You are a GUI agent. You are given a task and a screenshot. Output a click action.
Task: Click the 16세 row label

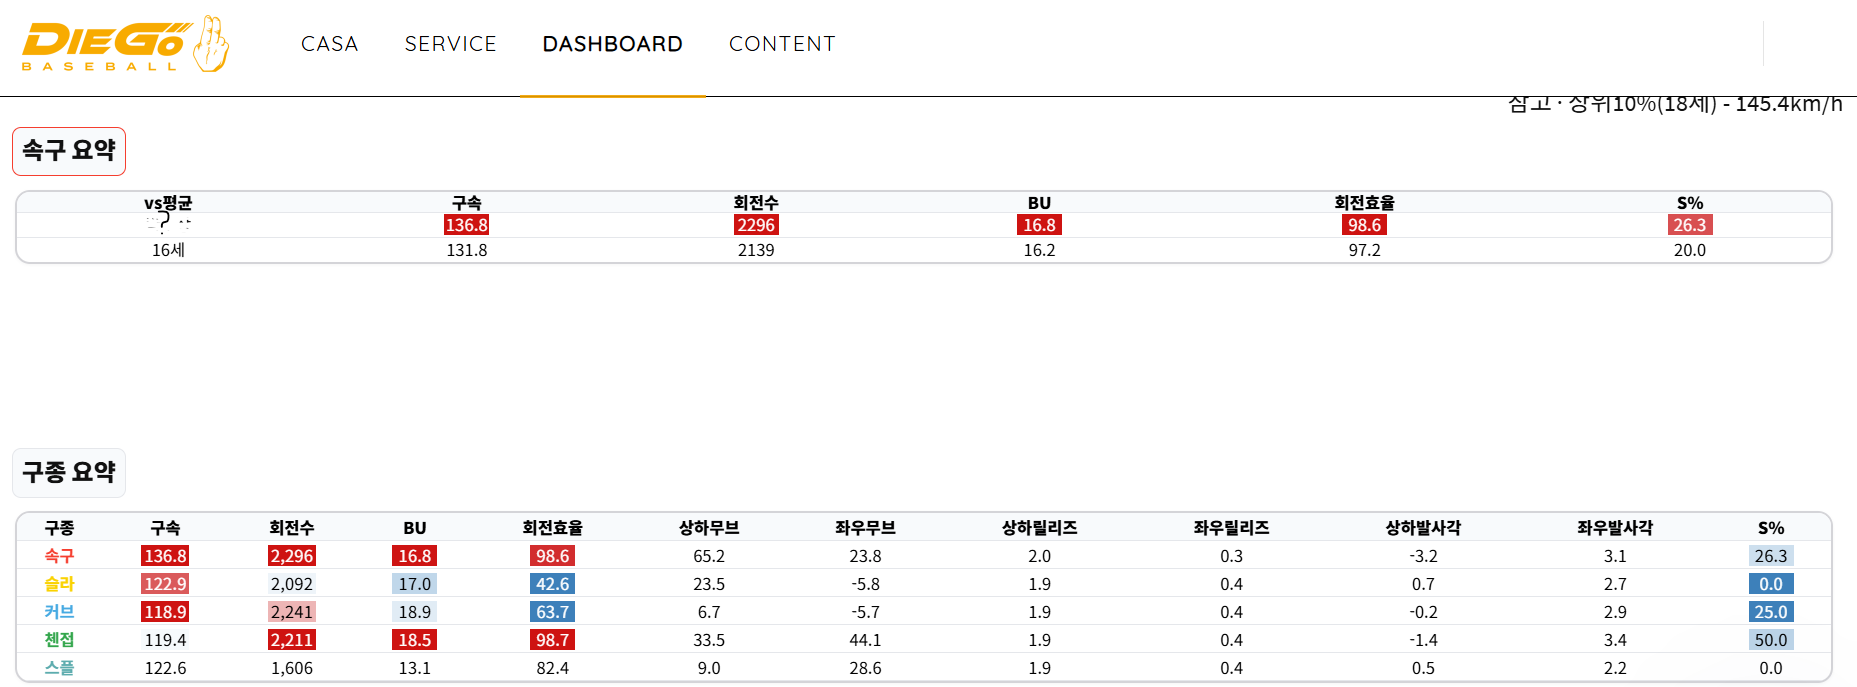coord(168,250)
